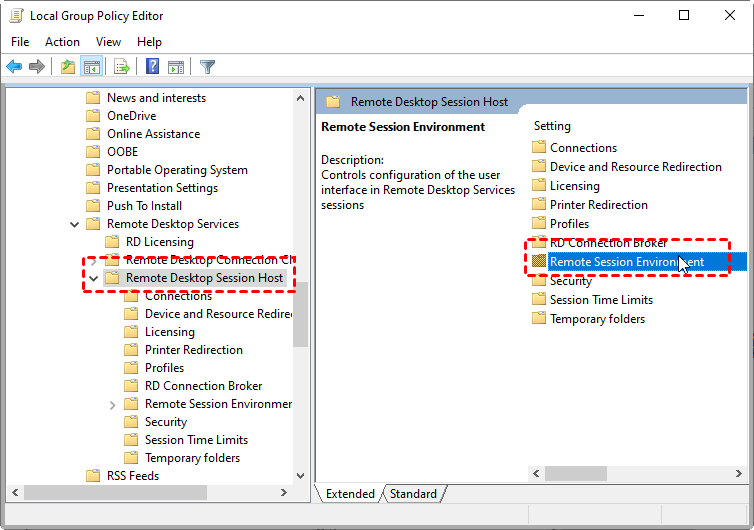
Task: Click the folder icon beside News and interests
Action: (x=93, y=98)
